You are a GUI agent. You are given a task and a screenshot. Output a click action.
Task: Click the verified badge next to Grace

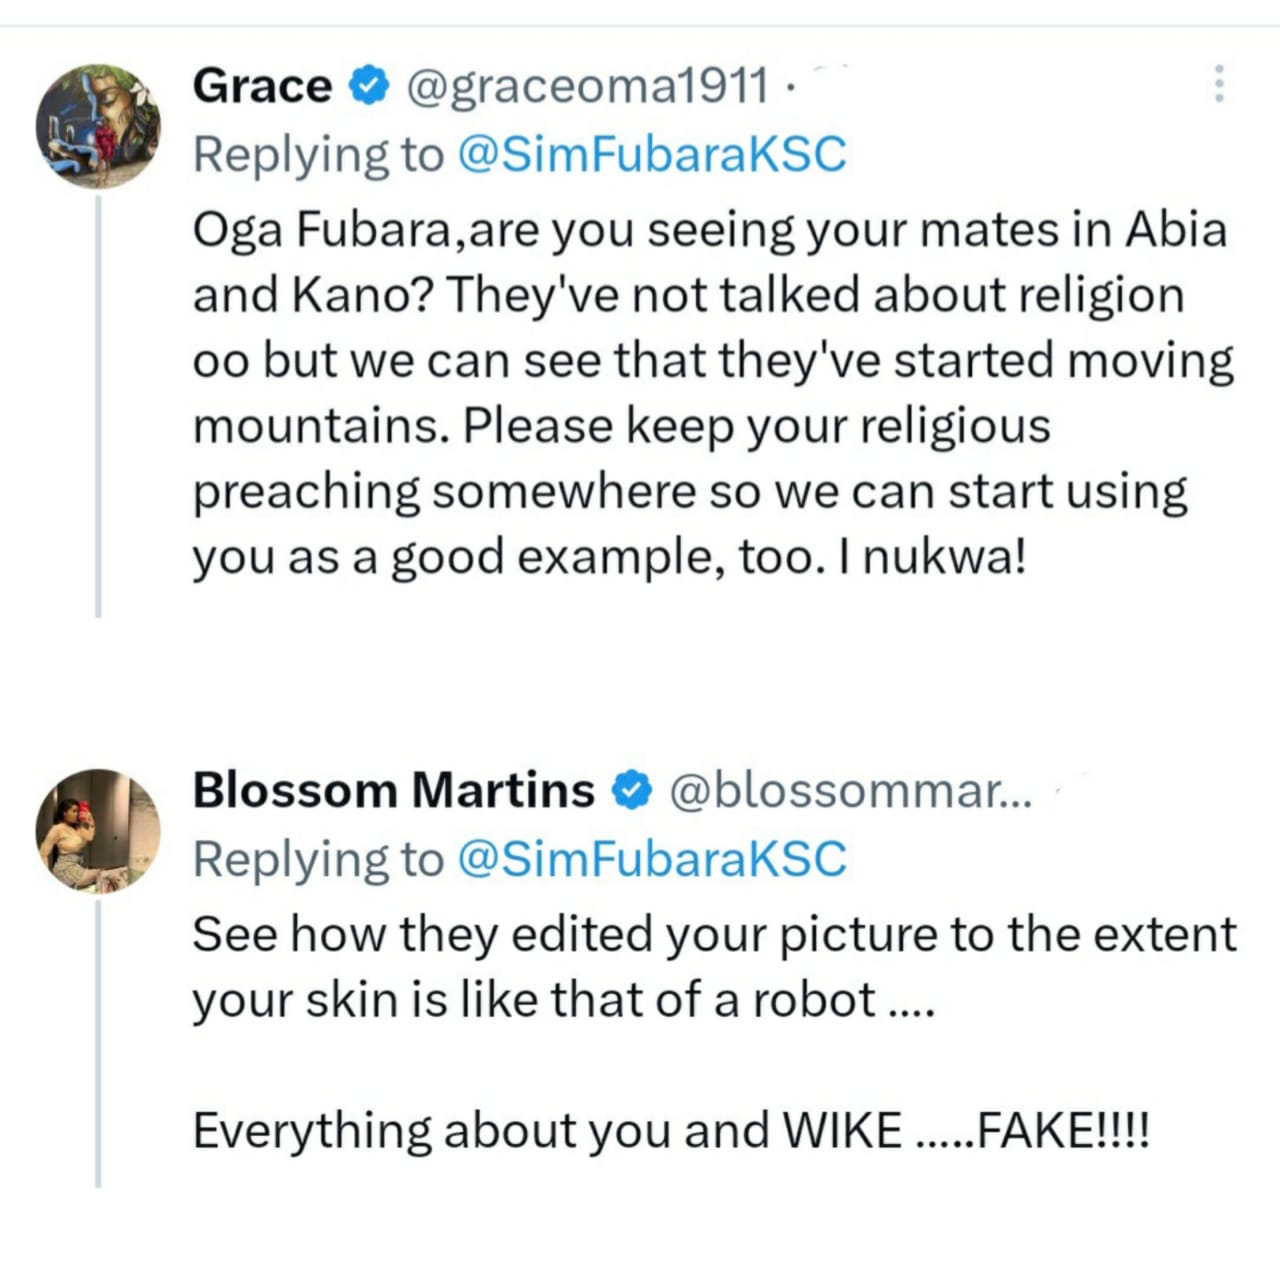(368, 86)
